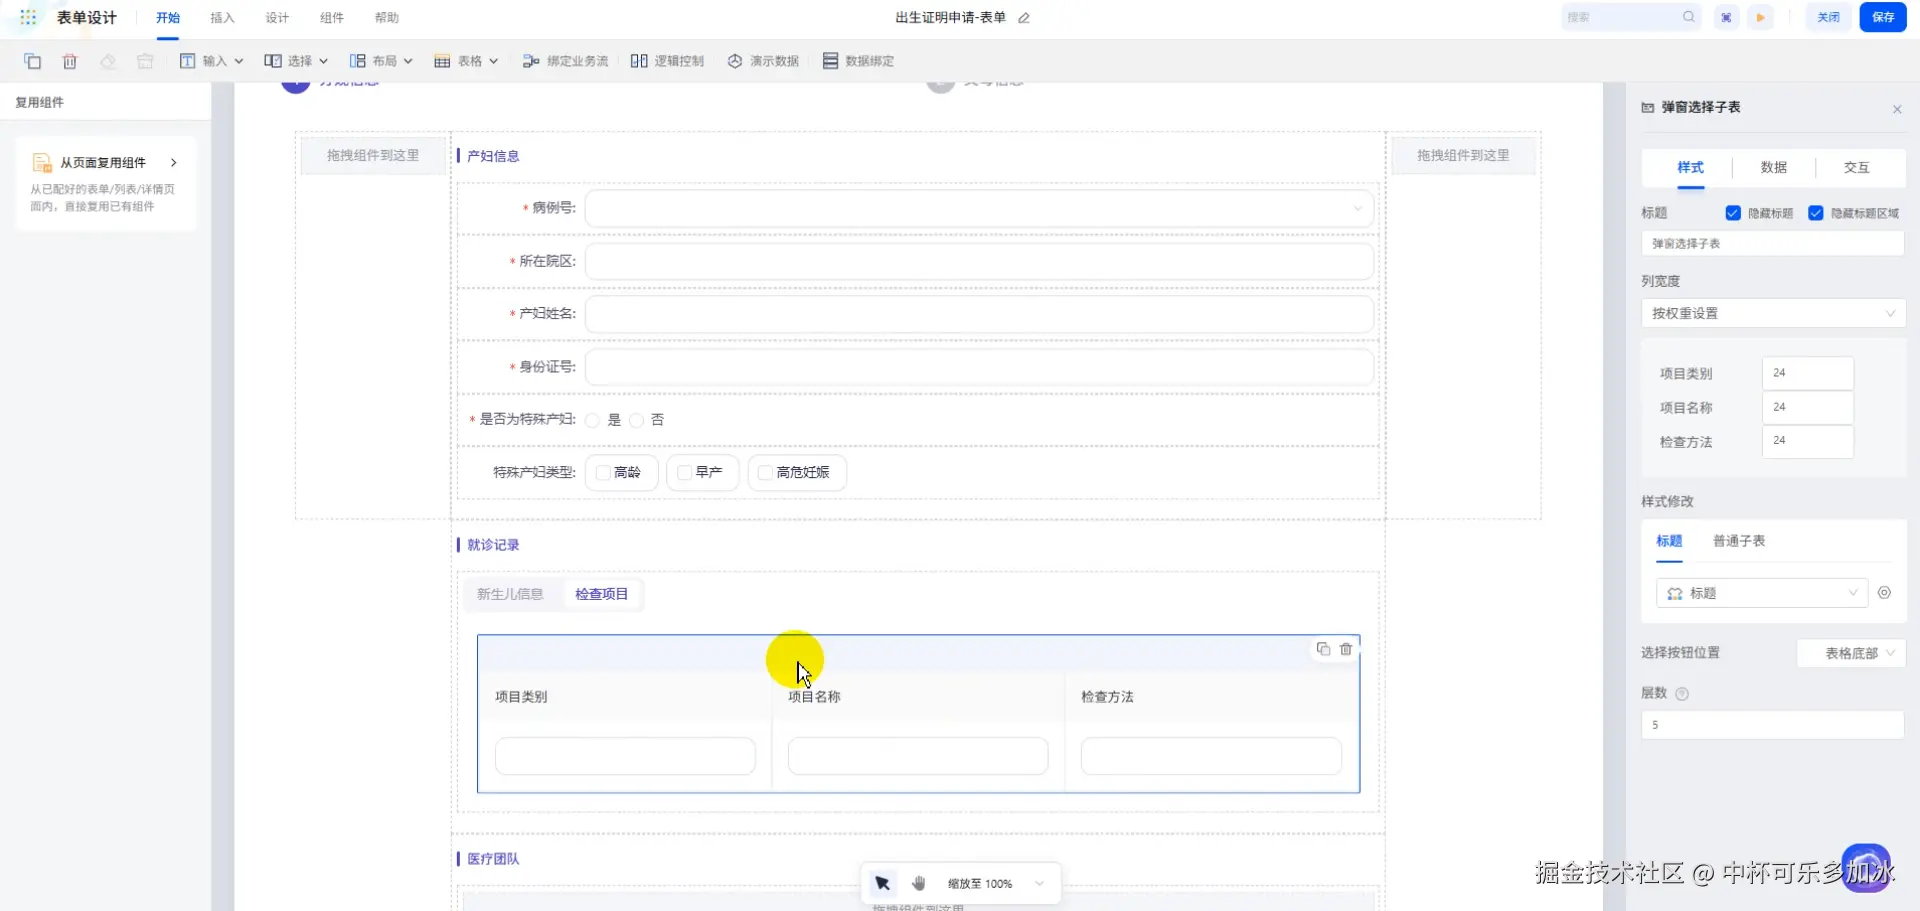Open the 表格底部 button position dropdown
1920x911 pixels.
pos(1851,653)
